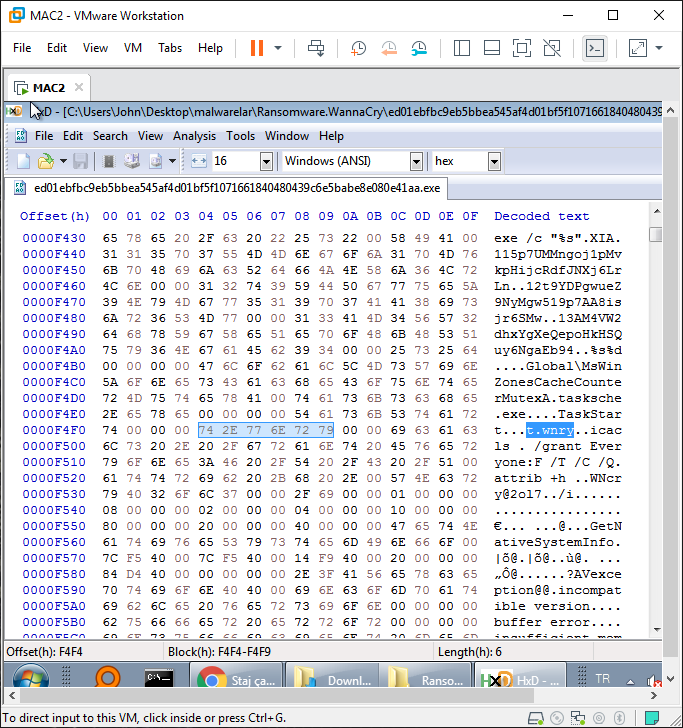
Task: Open the command prompt taskbar icon
Action: point(159,678)
